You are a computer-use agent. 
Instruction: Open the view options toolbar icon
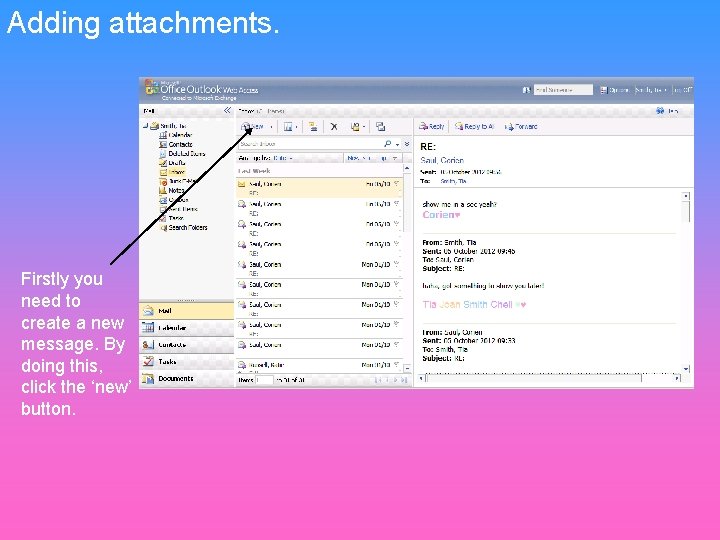point(287,127)
